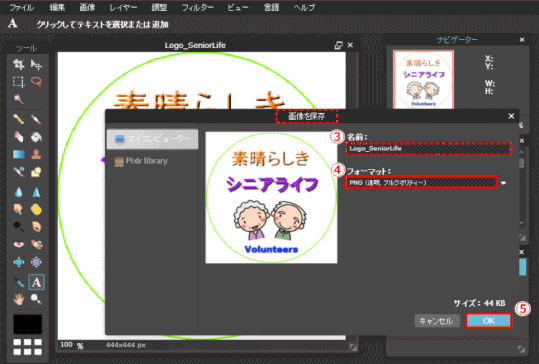Select the Pencil tool
This screenshot has width=539, height=364.
(19, 119)
